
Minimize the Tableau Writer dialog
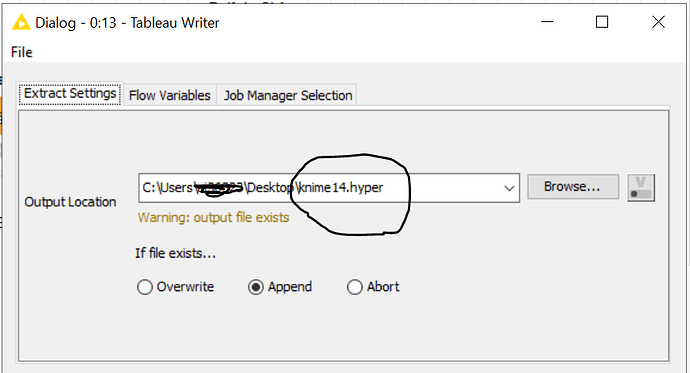pyautogui.click(x=547, y=22)
